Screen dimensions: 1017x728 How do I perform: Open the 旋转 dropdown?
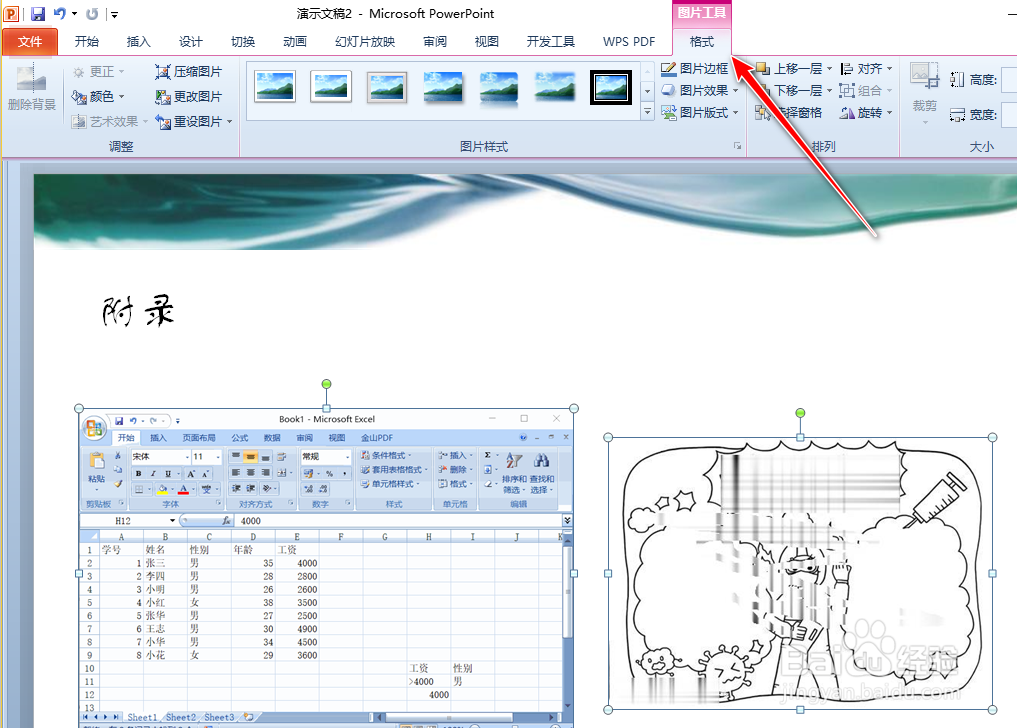[x=867, y=113]
